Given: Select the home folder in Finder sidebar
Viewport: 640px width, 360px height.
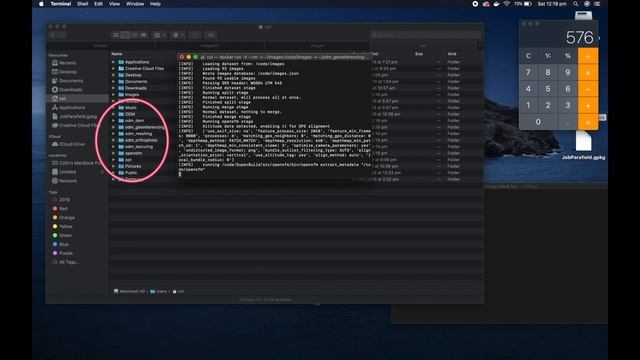Looking at the screenshot, I should click(x=78, y=99).
